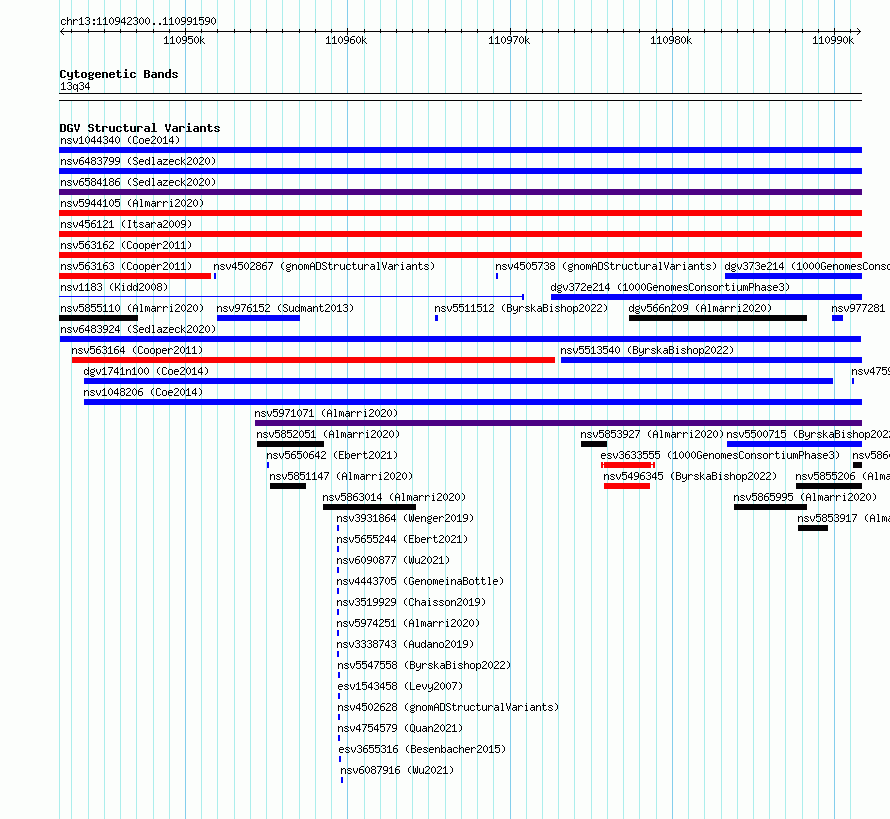Open nsv5974251 (Almarri2020) label

[408, 623]
